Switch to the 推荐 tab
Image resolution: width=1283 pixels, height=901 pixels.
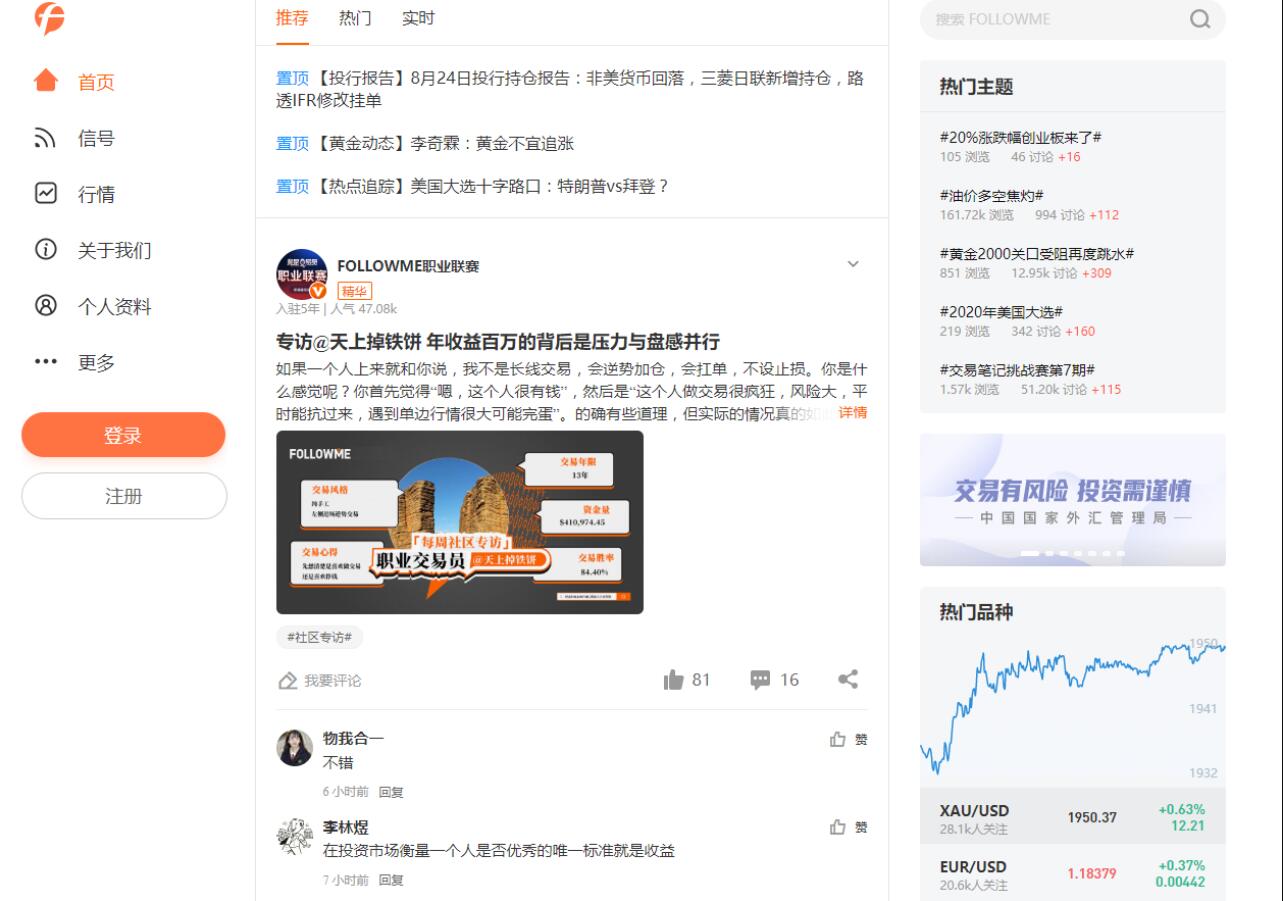292,18
